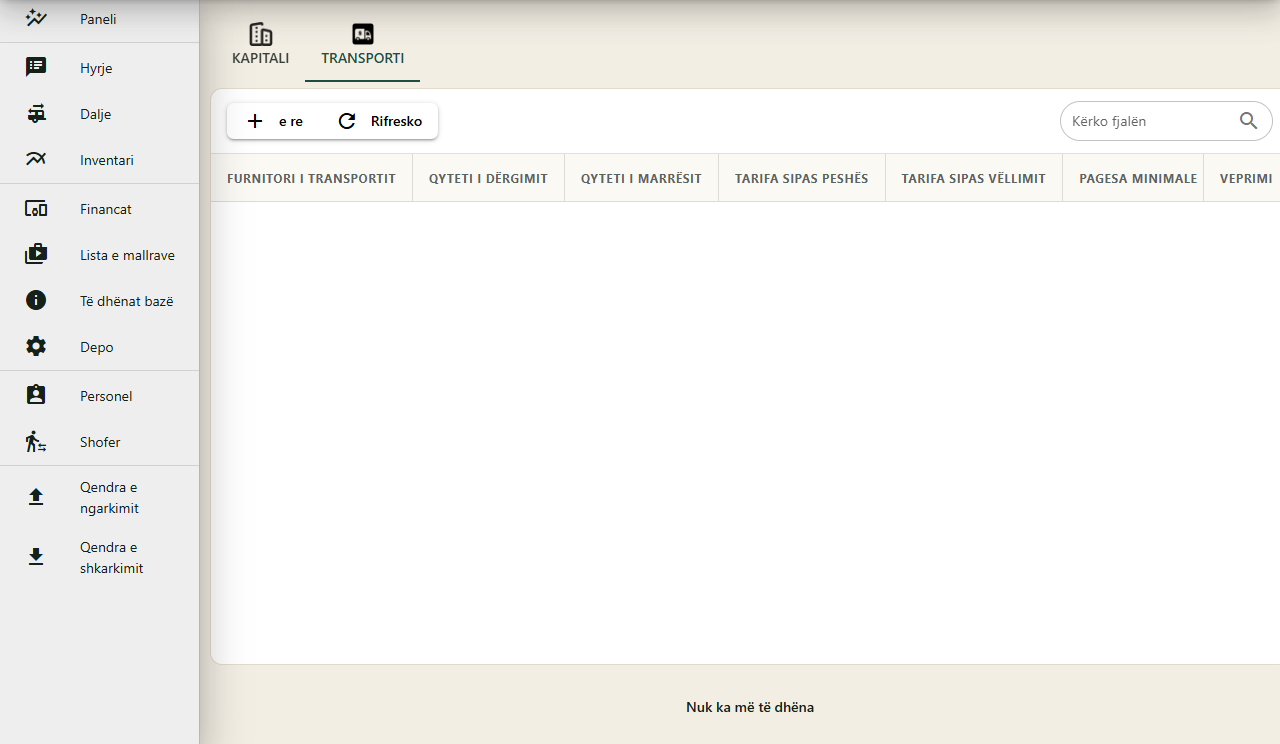This screenshot has width=1280, height=744.
Task: Click the Të dhënat bazë label
Action: click(x=127, y=301)
